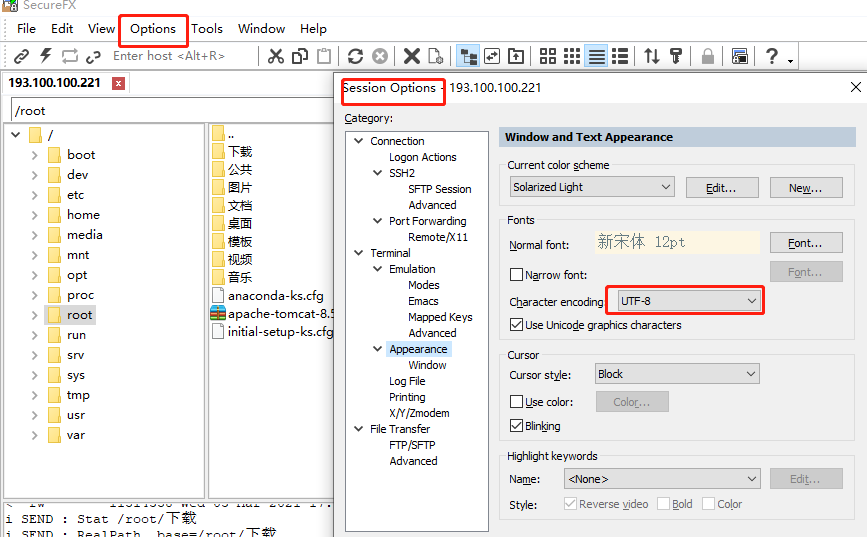This screenshot has height=537, width=867.
Task: Click the transfer up-down arrows icon
Action: tap(652, 56)
